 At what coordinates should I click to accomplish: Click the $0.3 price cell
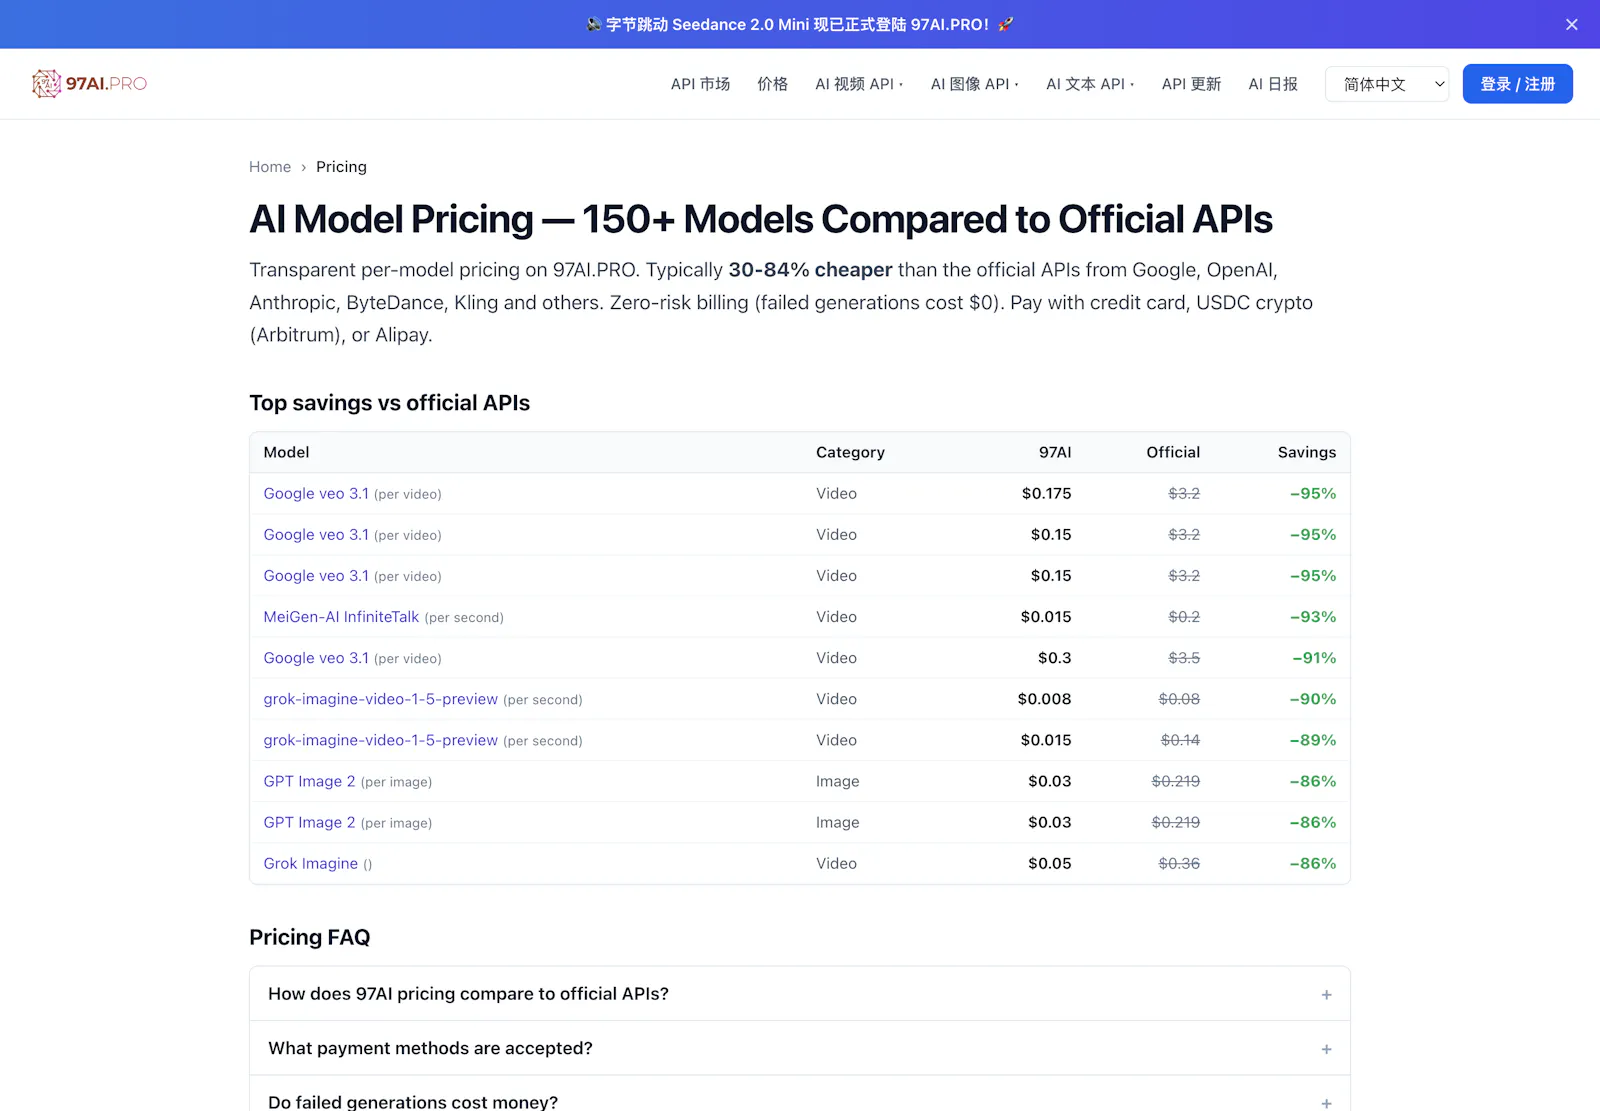pos(1054,658)
